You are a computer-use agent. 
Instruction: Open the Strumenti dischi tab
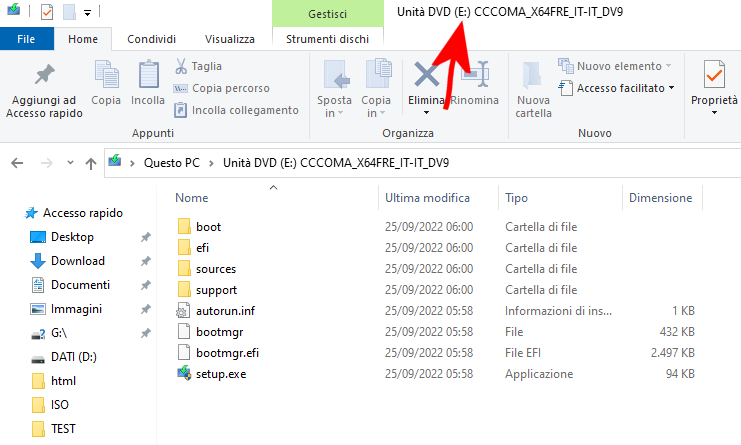pos(327,39)
